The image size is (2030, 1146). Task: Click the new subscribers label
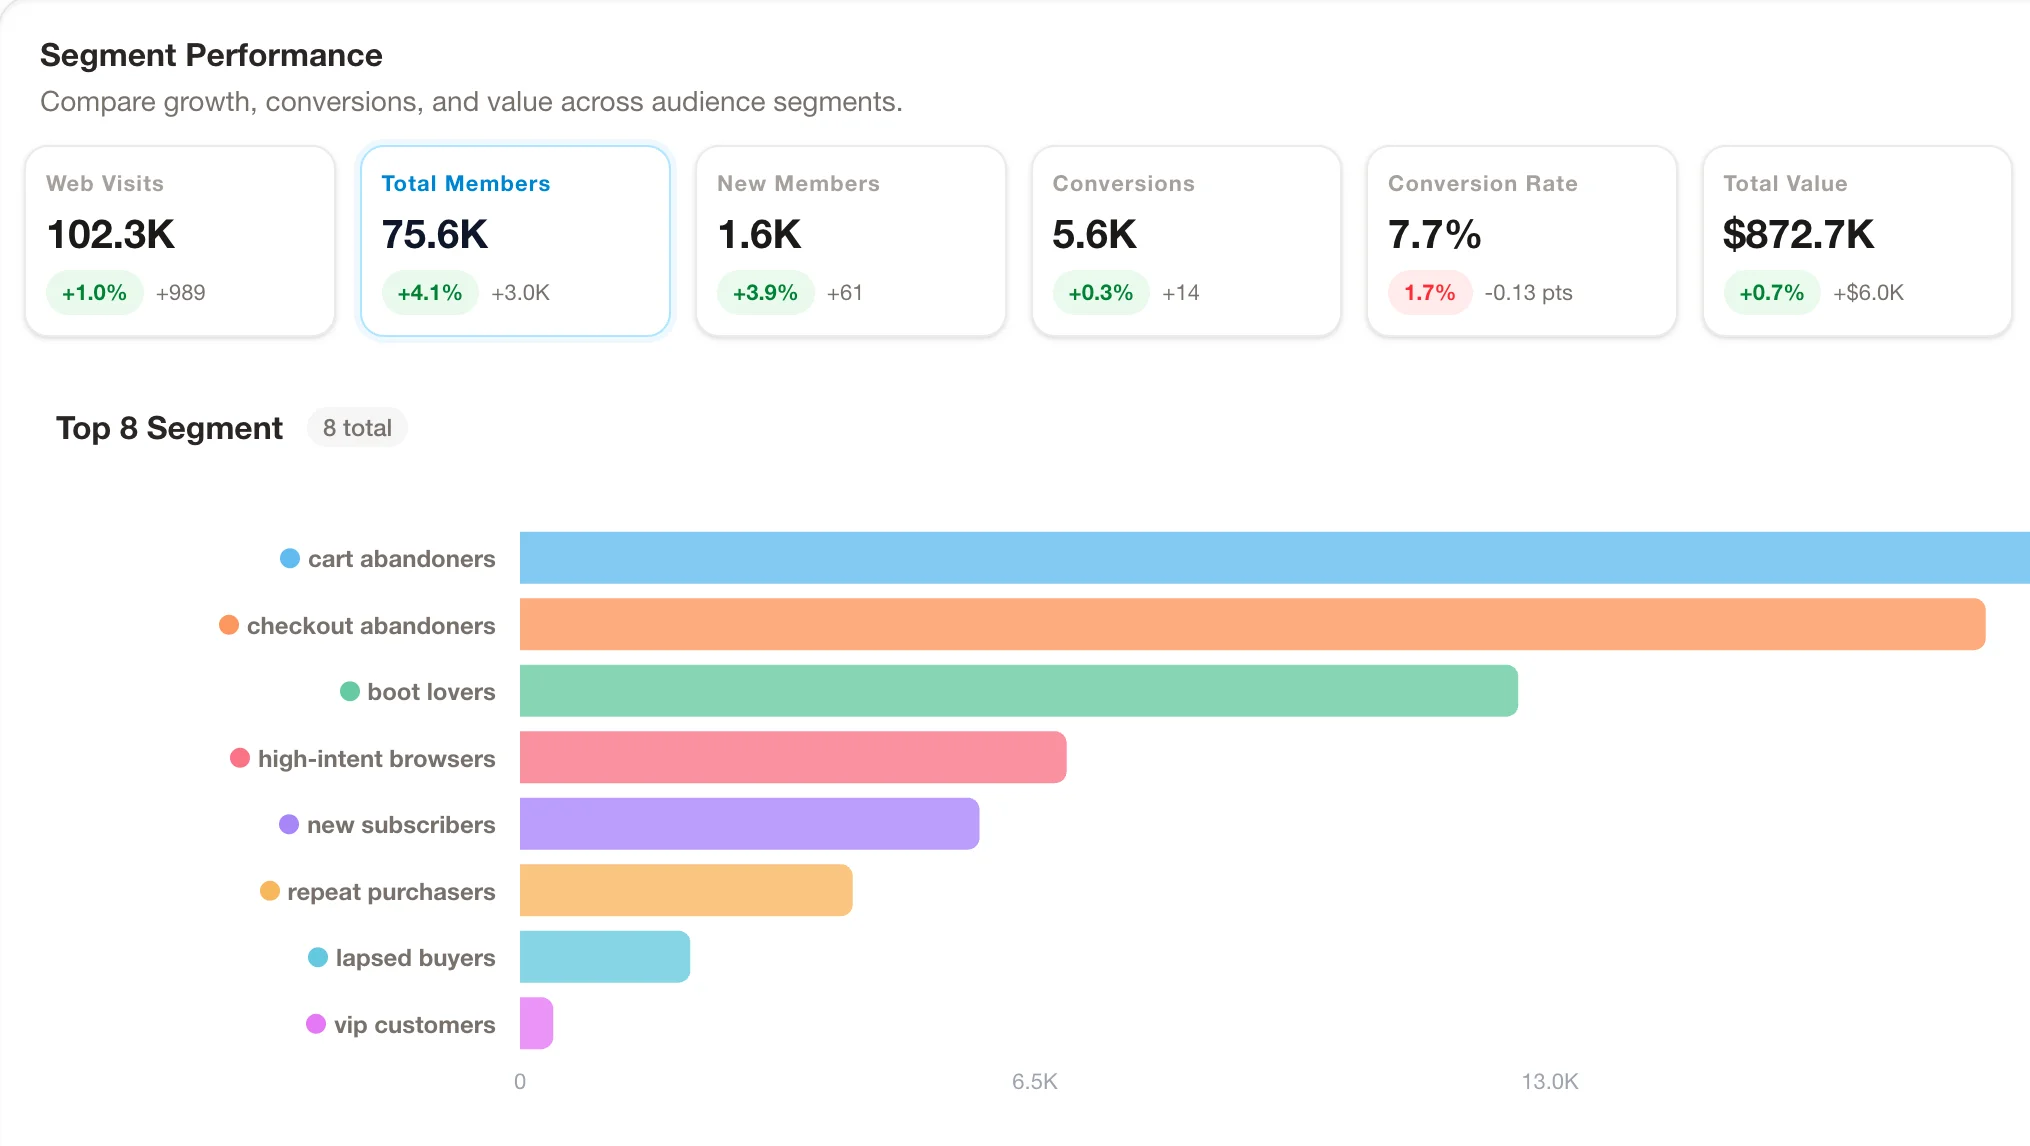coord(401,825)
